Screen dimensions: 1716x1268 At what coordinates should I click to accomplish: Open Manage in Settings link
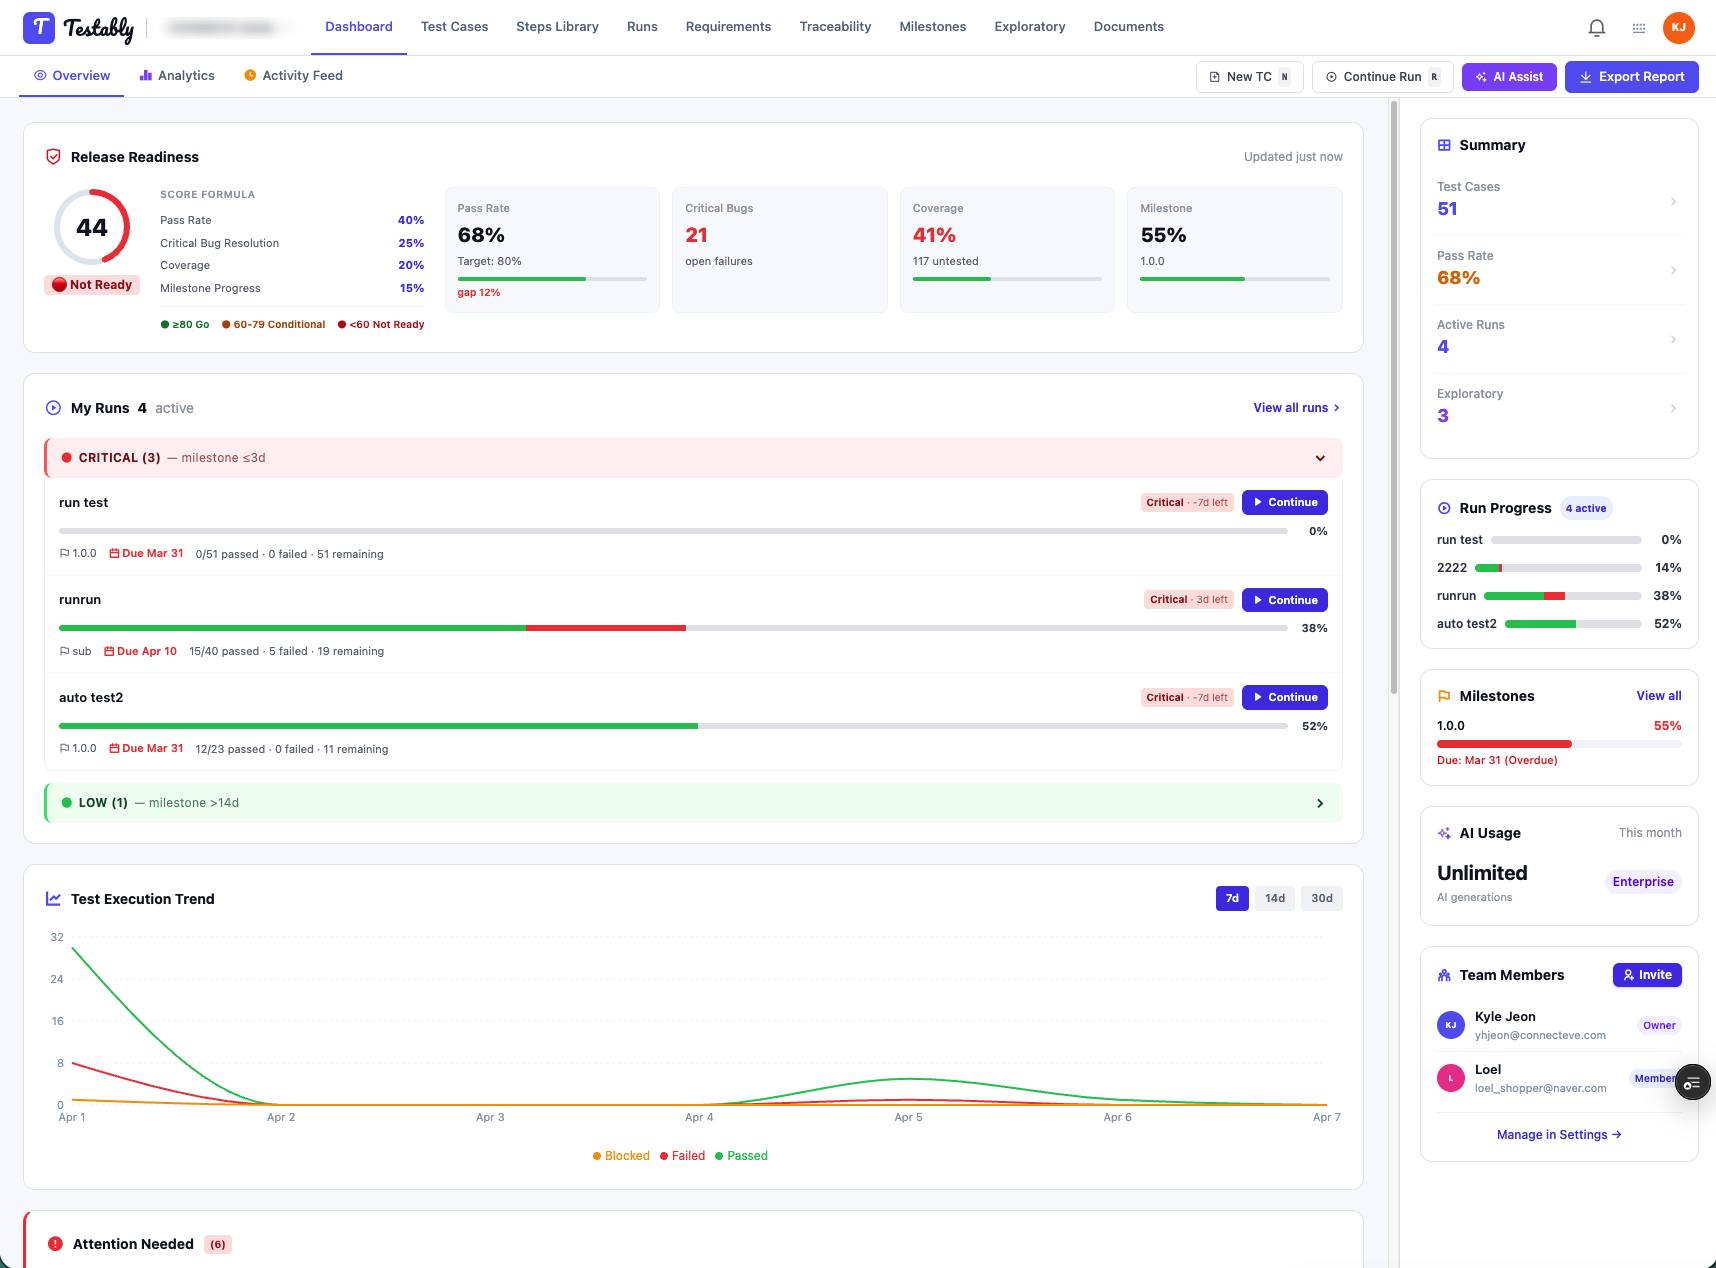[1559, 1135]
